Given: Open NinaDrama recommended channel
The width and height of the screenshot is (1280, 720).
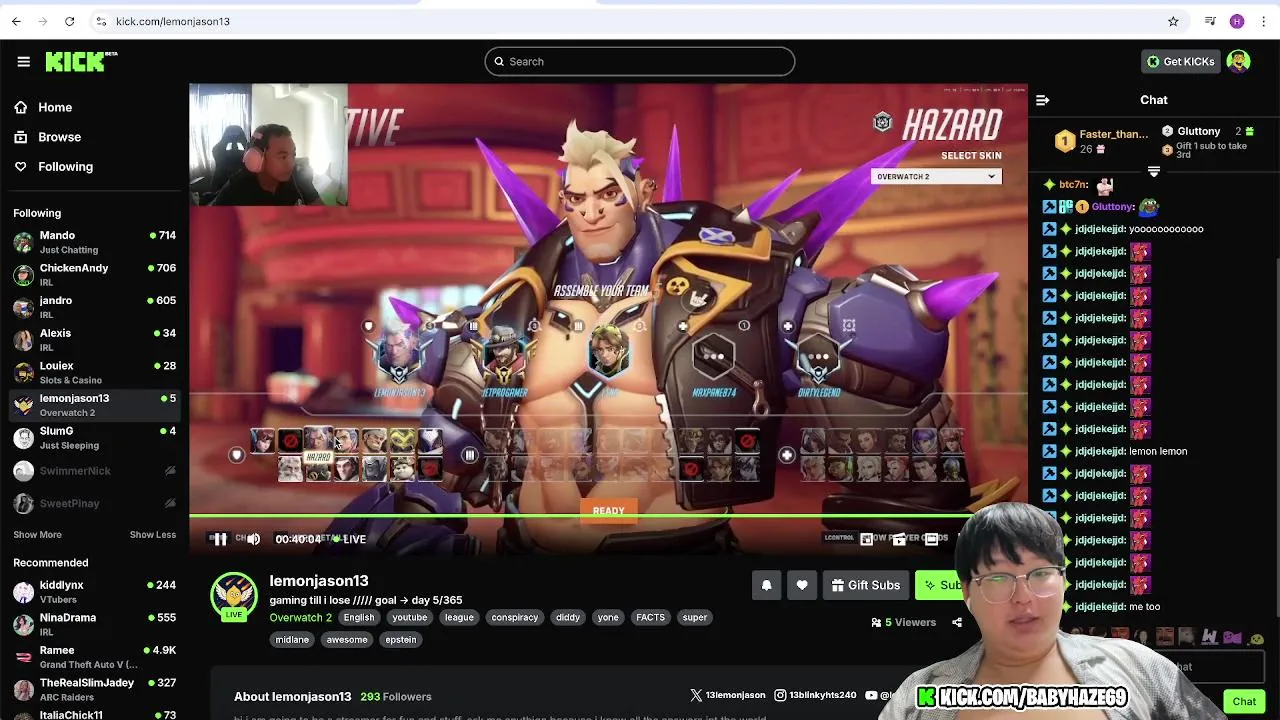Looking at the screenshot, I should click(95, 624).
